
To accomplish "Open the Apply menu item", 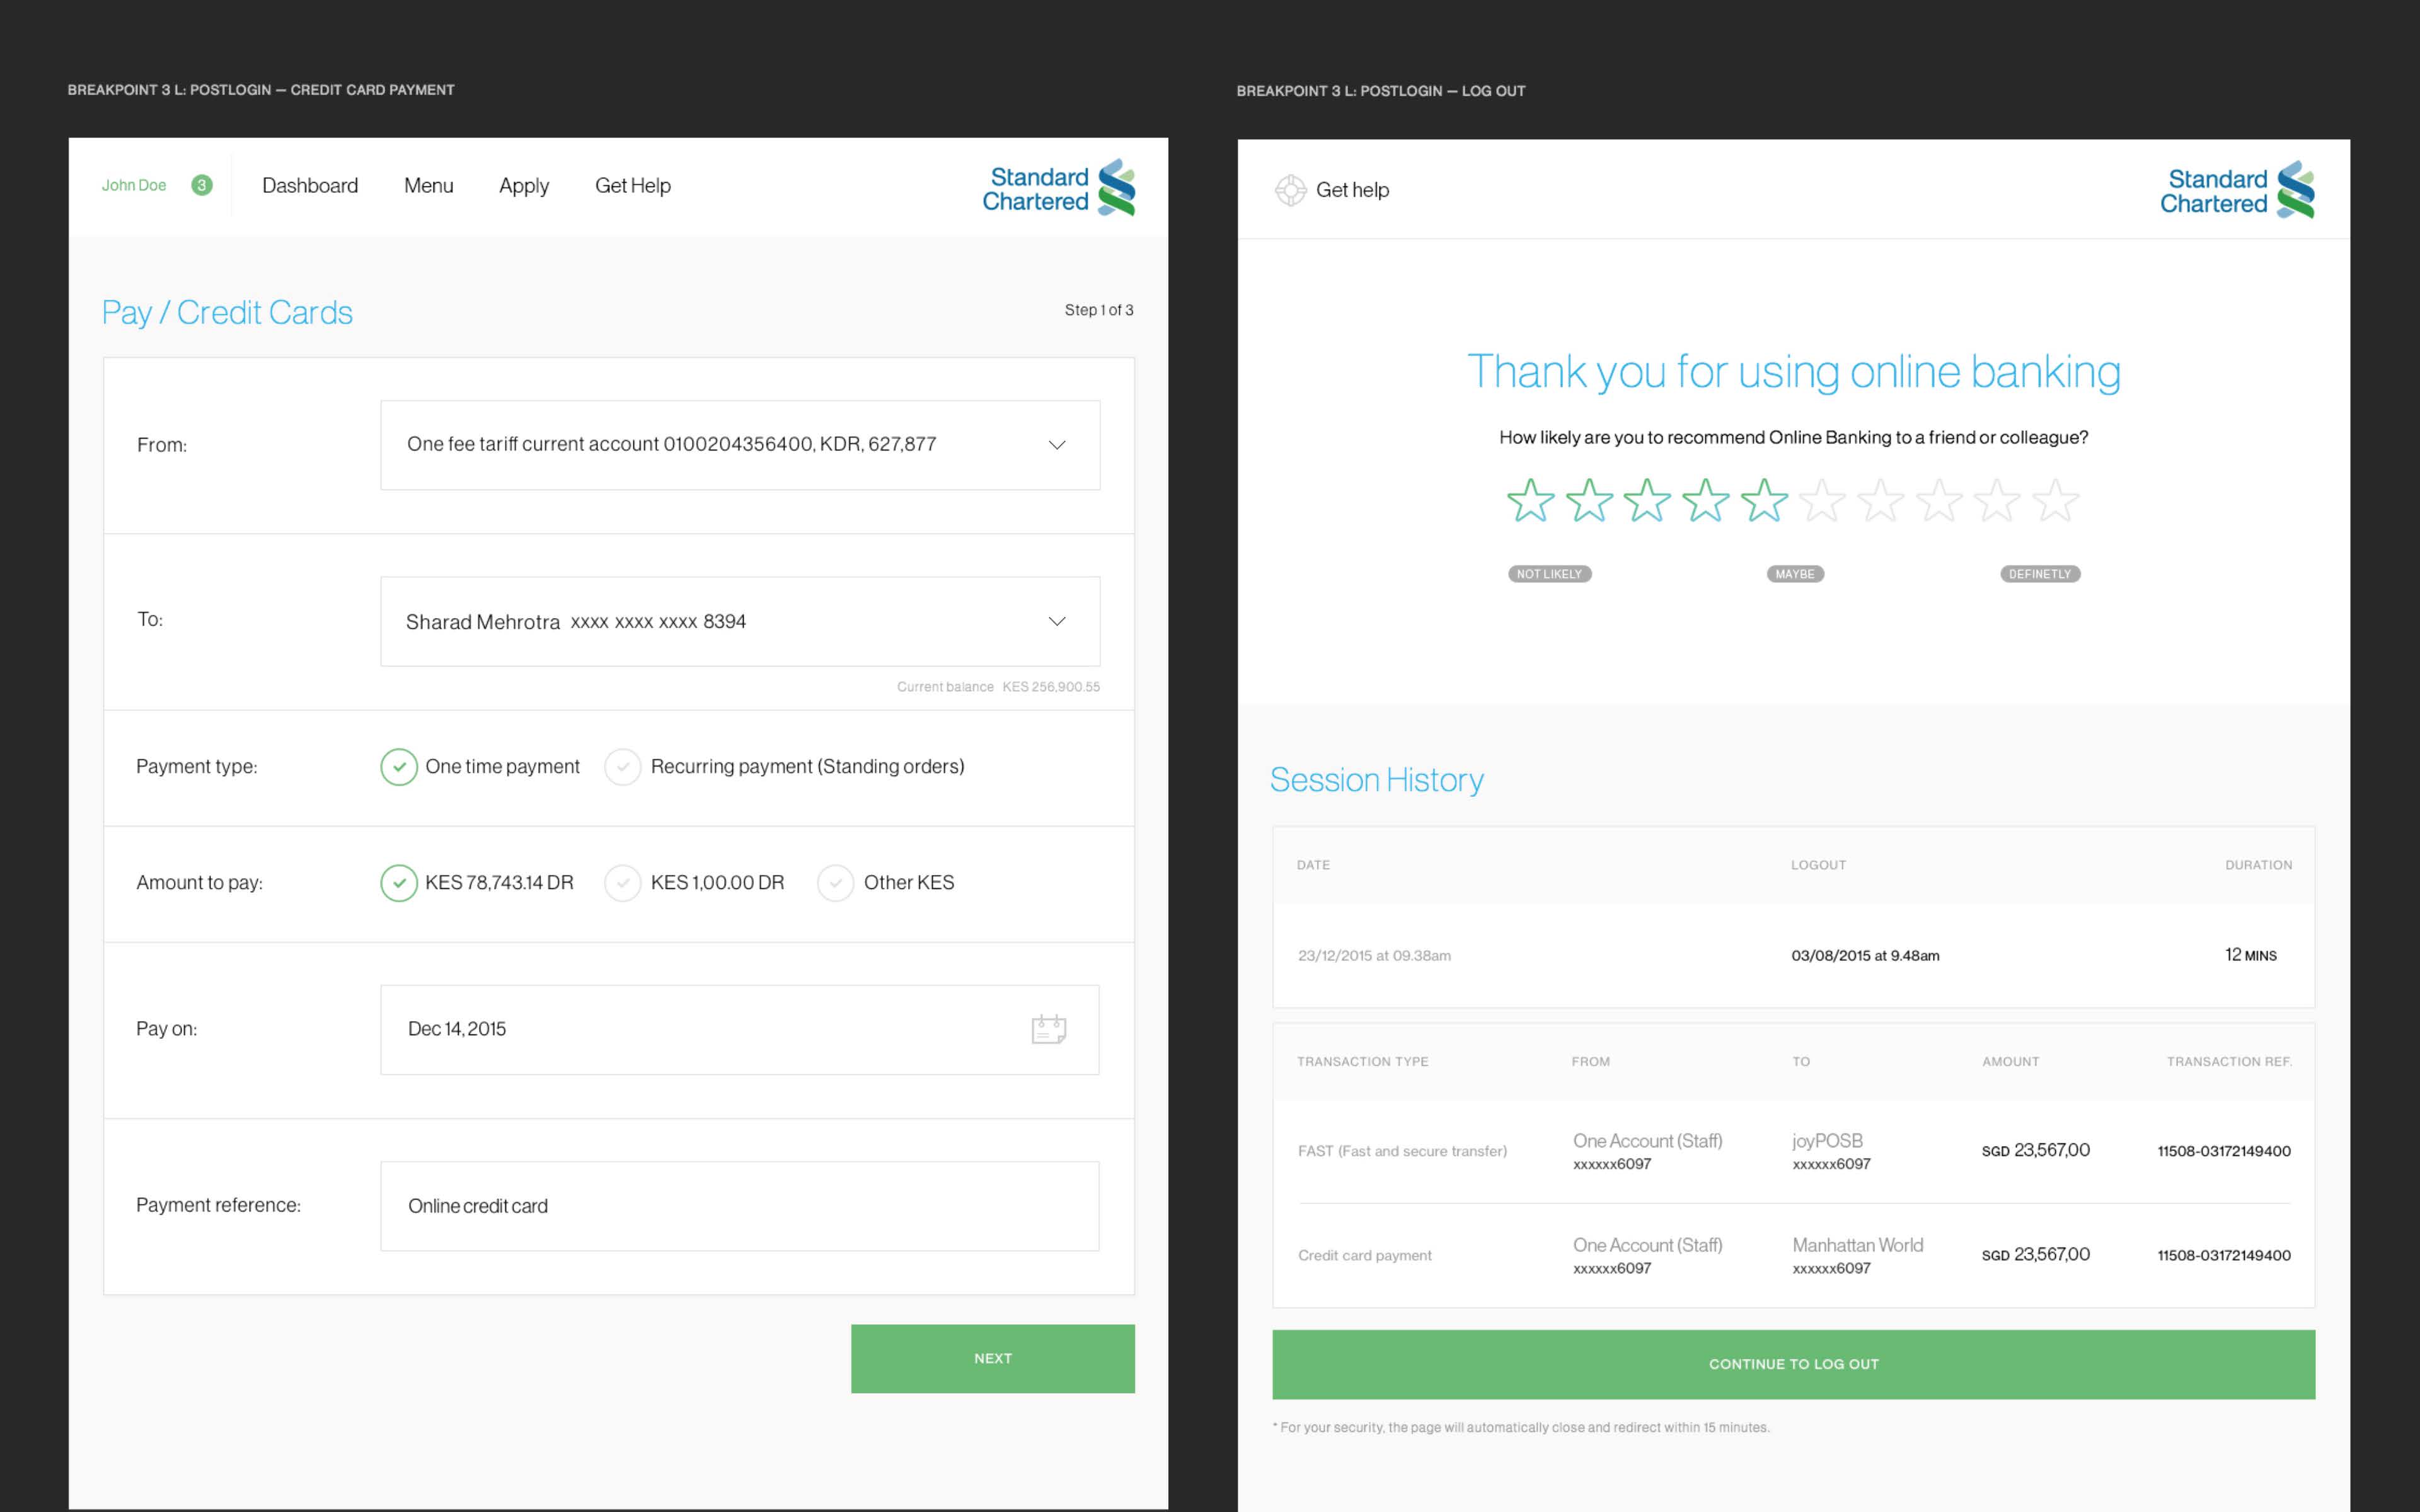I will click(x=524, y=186).
